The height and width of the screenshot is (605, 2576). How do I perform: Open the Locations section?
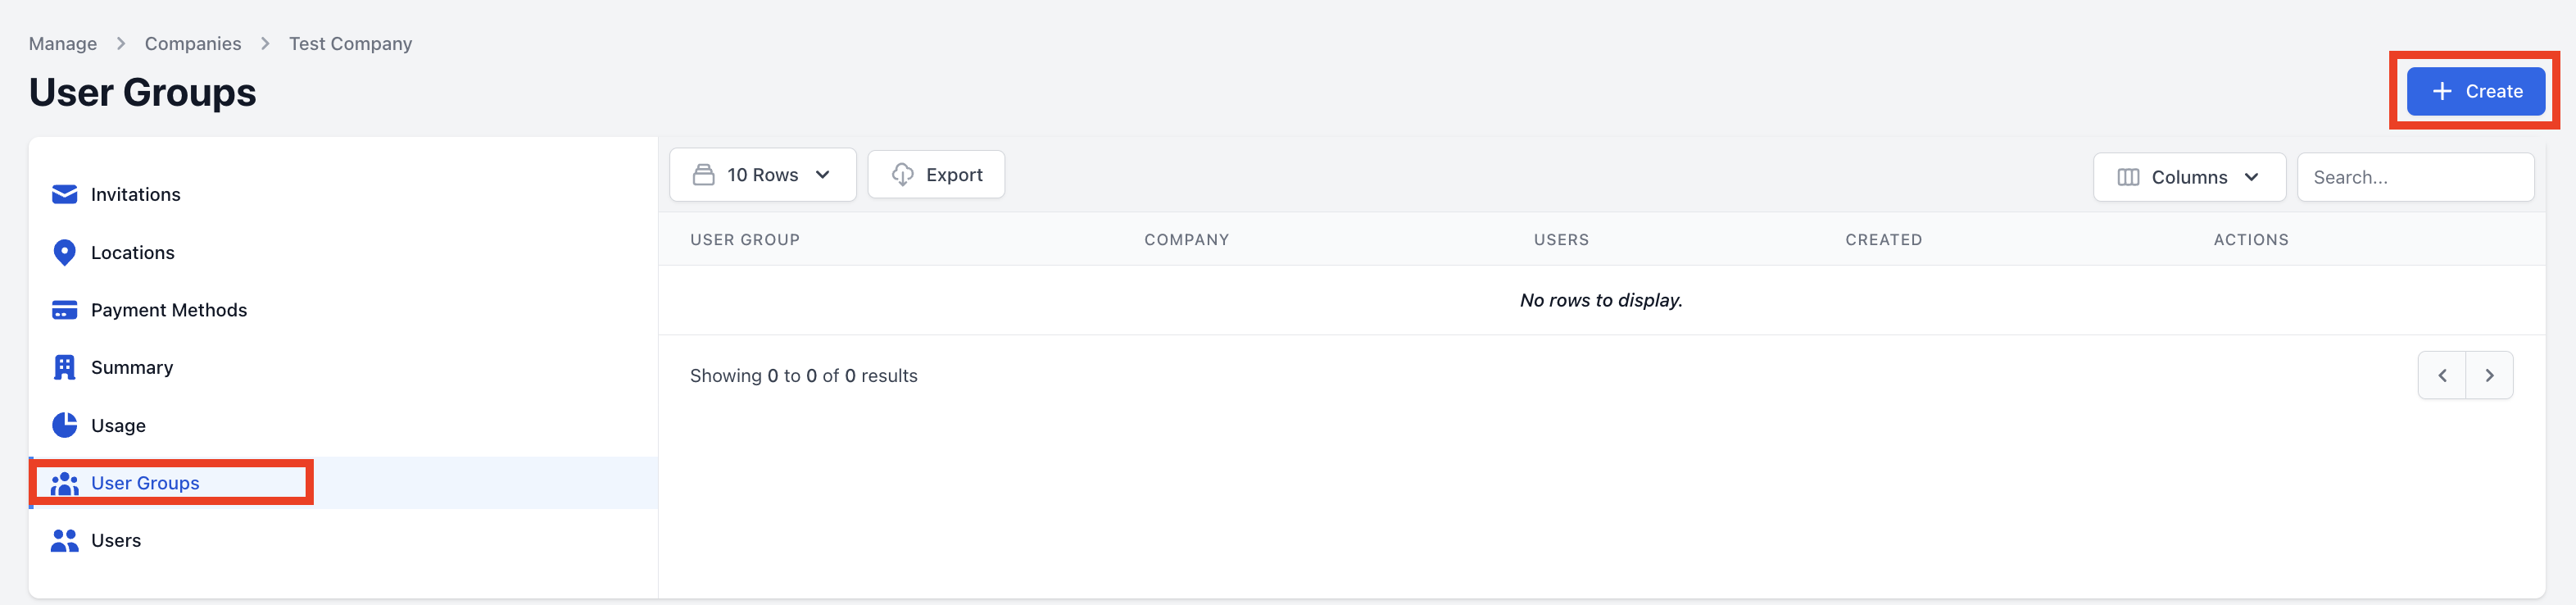coord(343,252)
